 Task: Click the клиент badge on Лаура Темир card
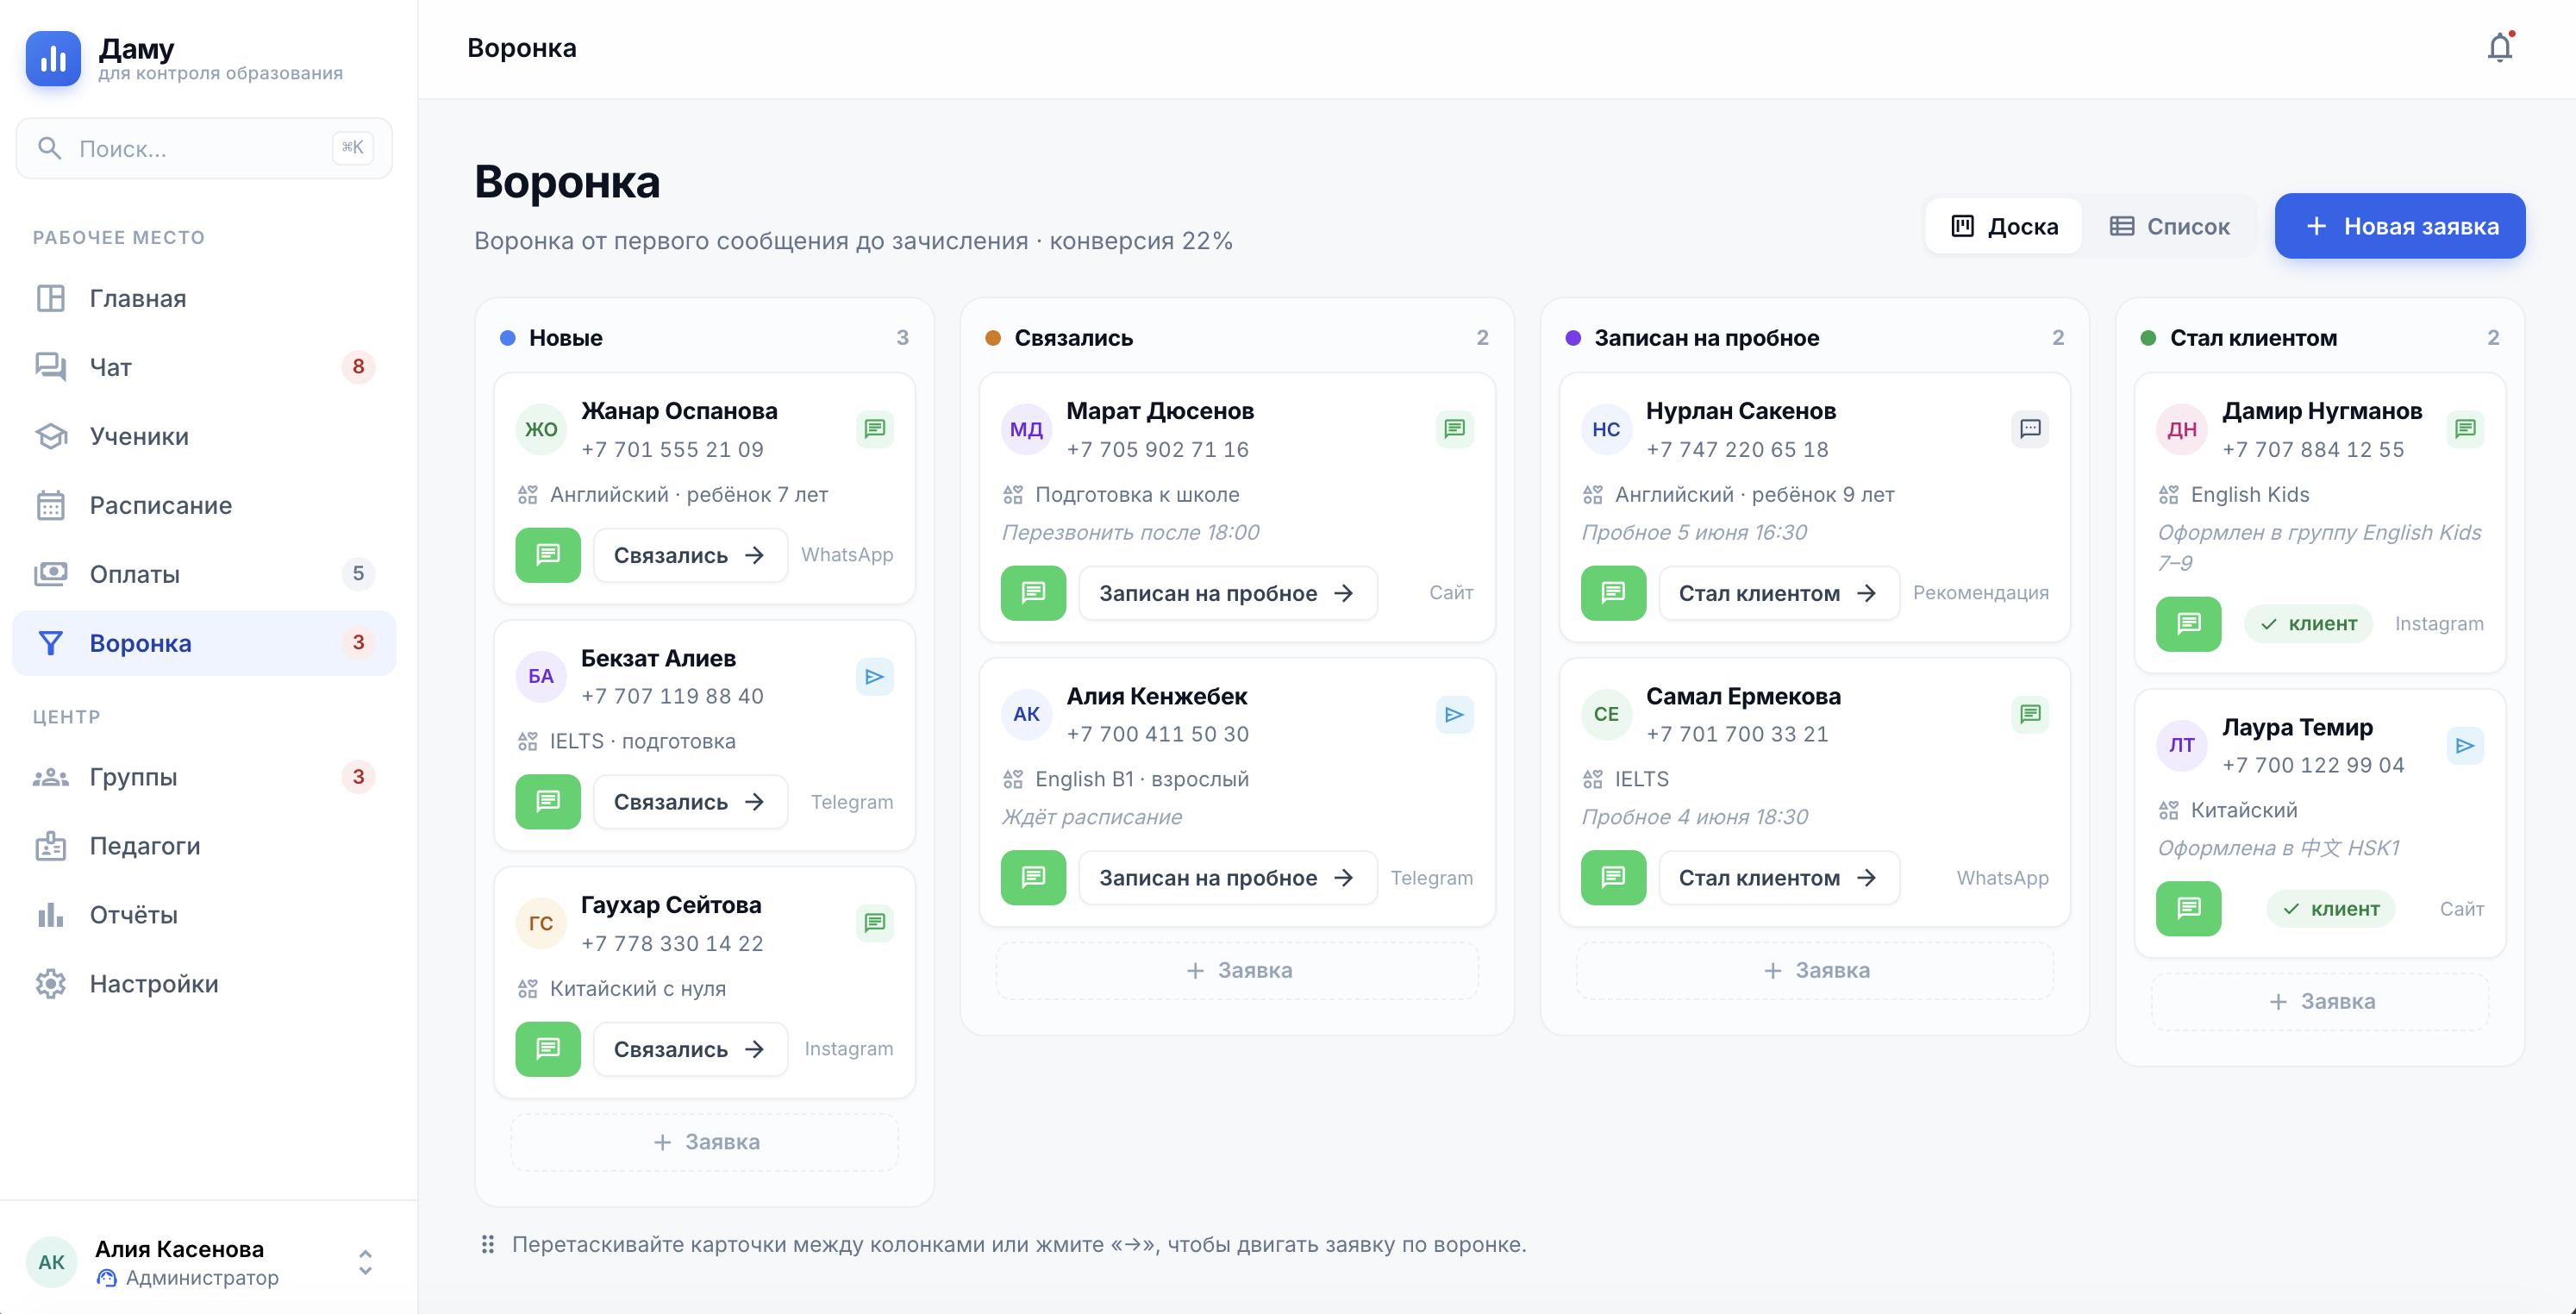coord(2330,909)
